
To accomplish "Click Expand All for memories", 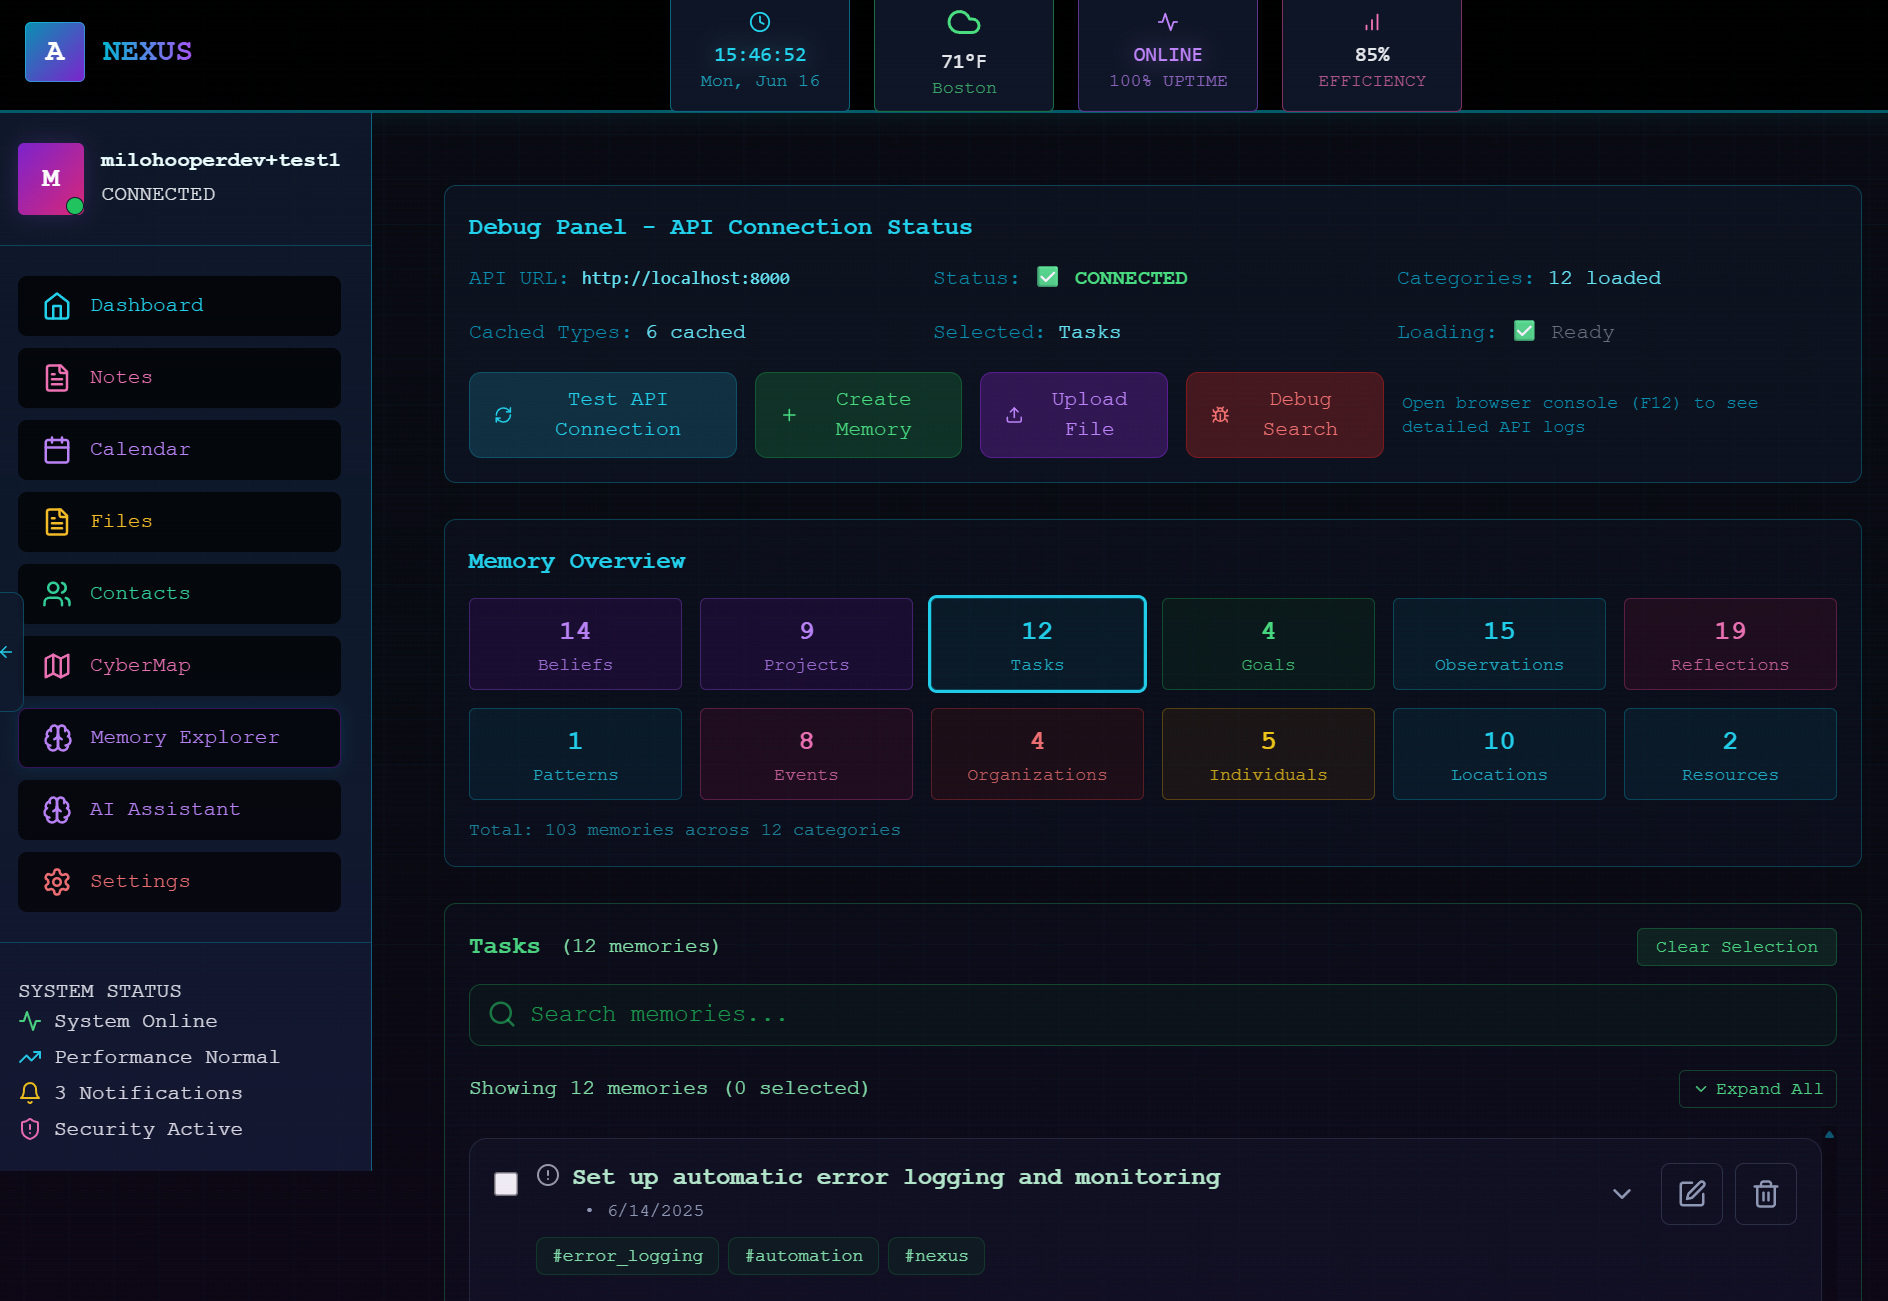I will point(1757,1089).
